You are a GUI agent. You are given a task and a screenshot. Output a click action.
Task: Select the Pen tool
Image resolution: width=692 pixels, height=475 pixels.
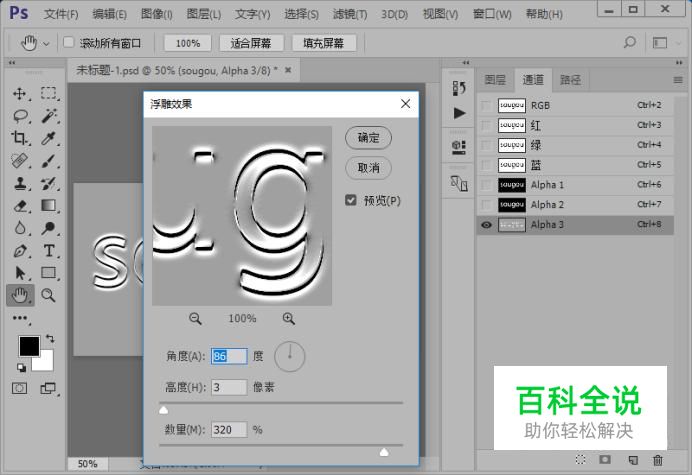[20, 251]
